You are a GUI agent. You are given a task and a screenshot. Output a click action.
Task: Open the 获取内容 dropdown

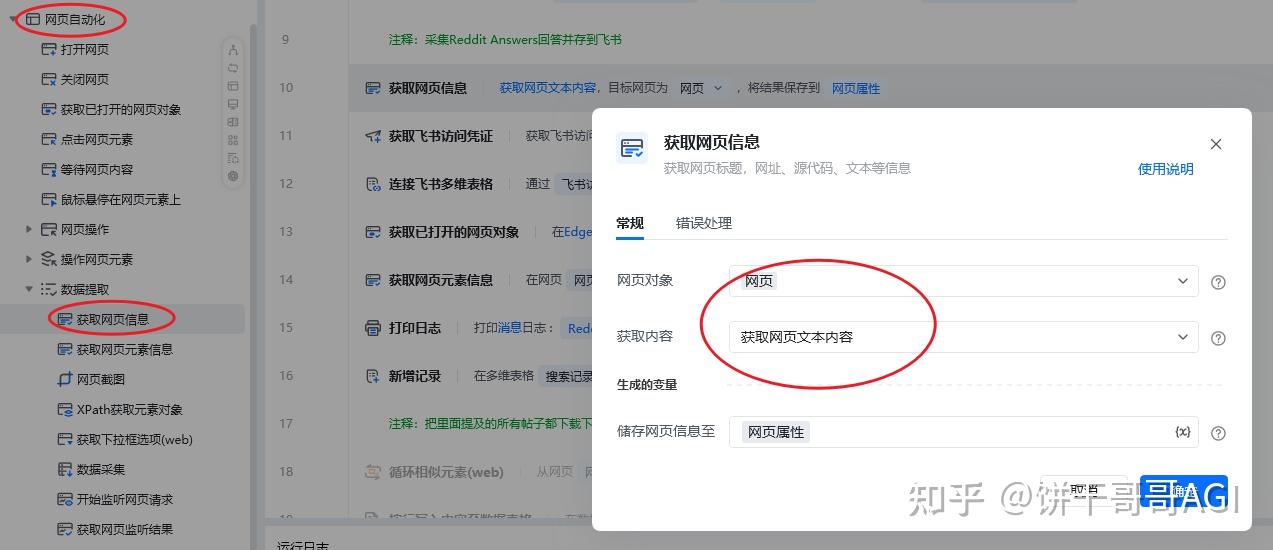pos(964,337)
